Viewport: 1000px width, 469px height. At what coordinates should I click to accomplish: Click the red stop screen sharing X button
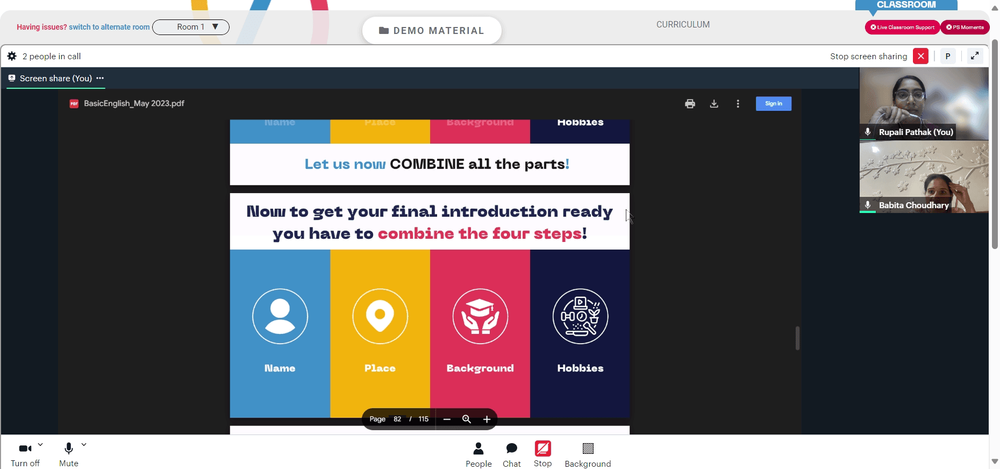(x=920, y=56)
